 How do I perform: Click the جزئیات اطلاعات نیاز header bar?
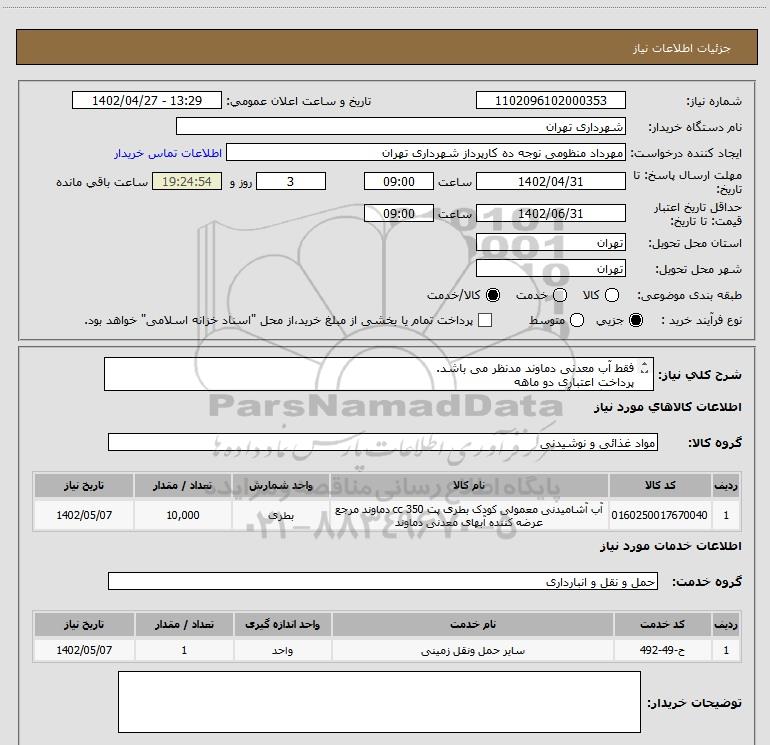tap(387, 47)
